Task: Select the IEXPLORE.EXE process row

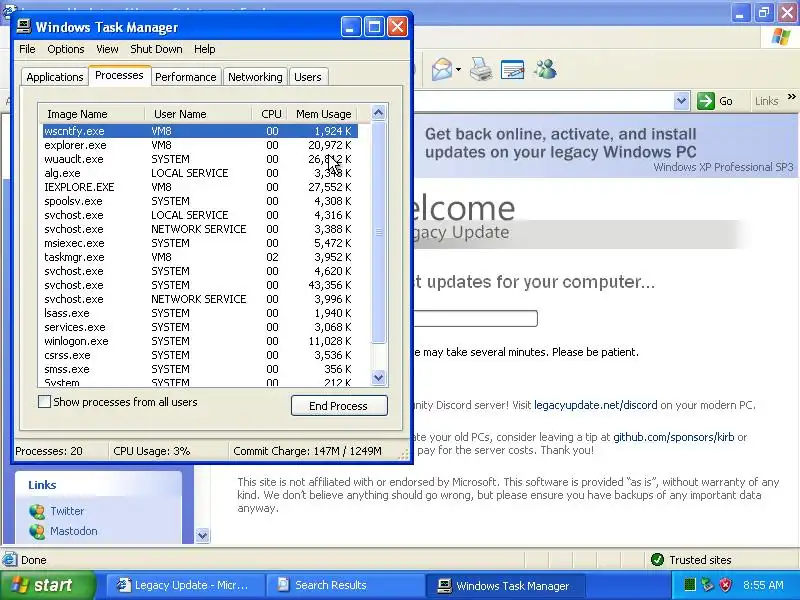Action: pyautogui.click(x=200, y=187)
